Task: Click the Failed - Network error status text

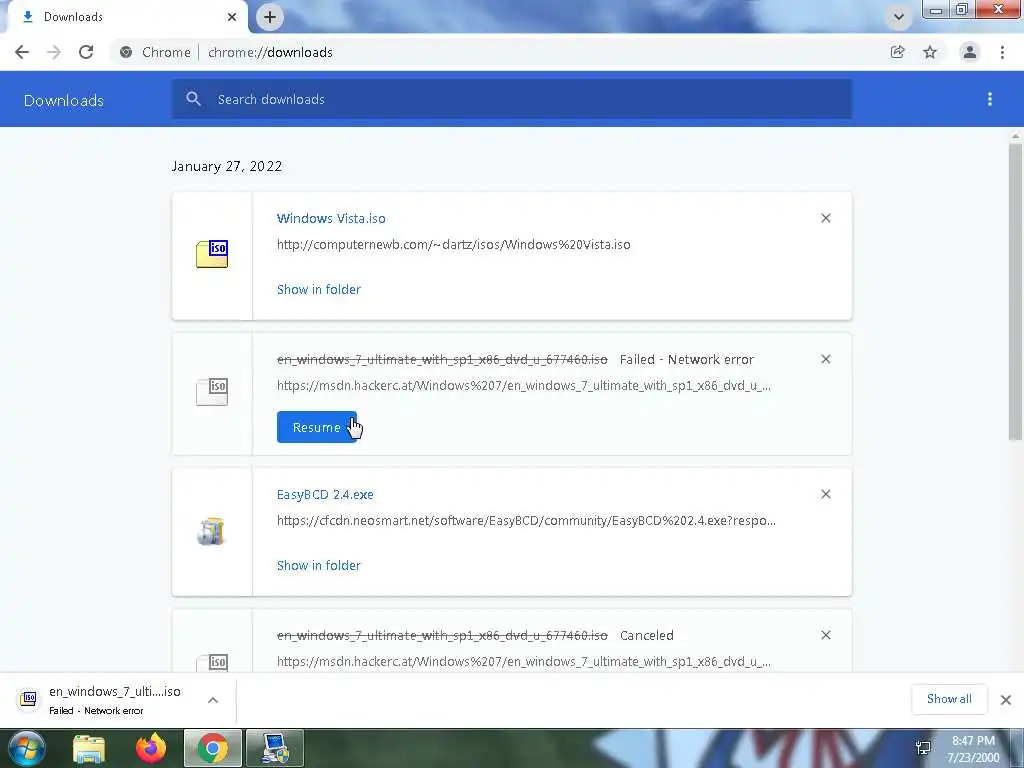Action: tap(686, 359)
